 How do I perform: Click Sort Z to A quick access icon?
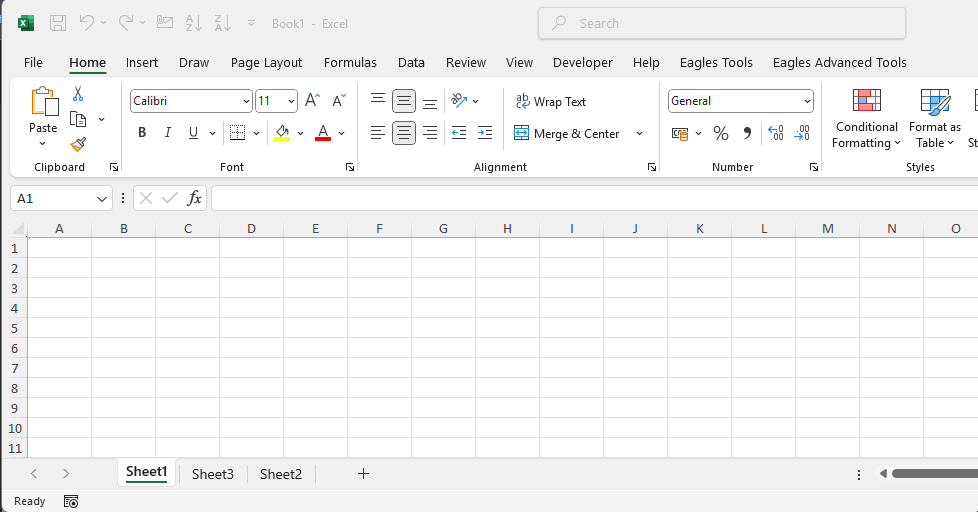pyautogui.click(x=223, y=23)
